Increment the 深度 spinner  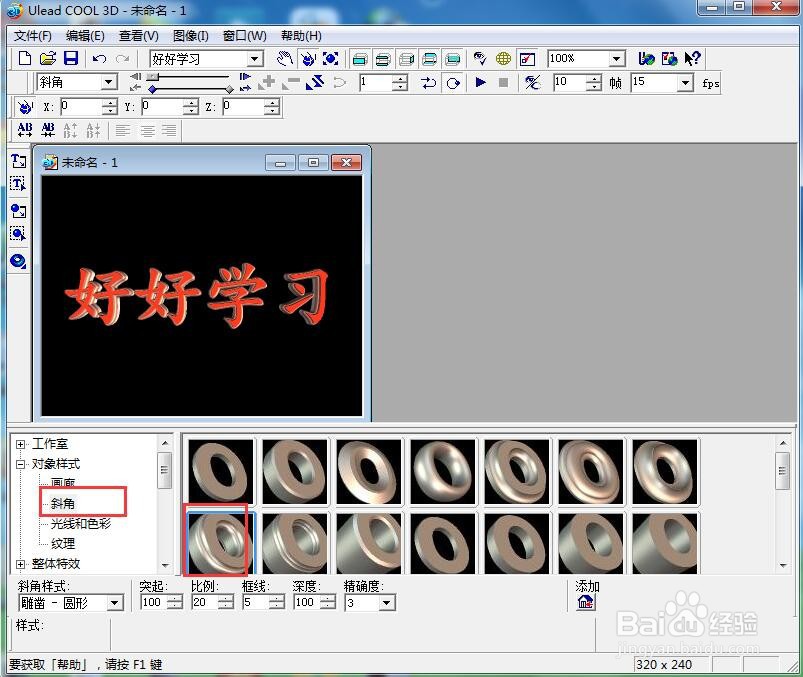[x=328, y=599]
